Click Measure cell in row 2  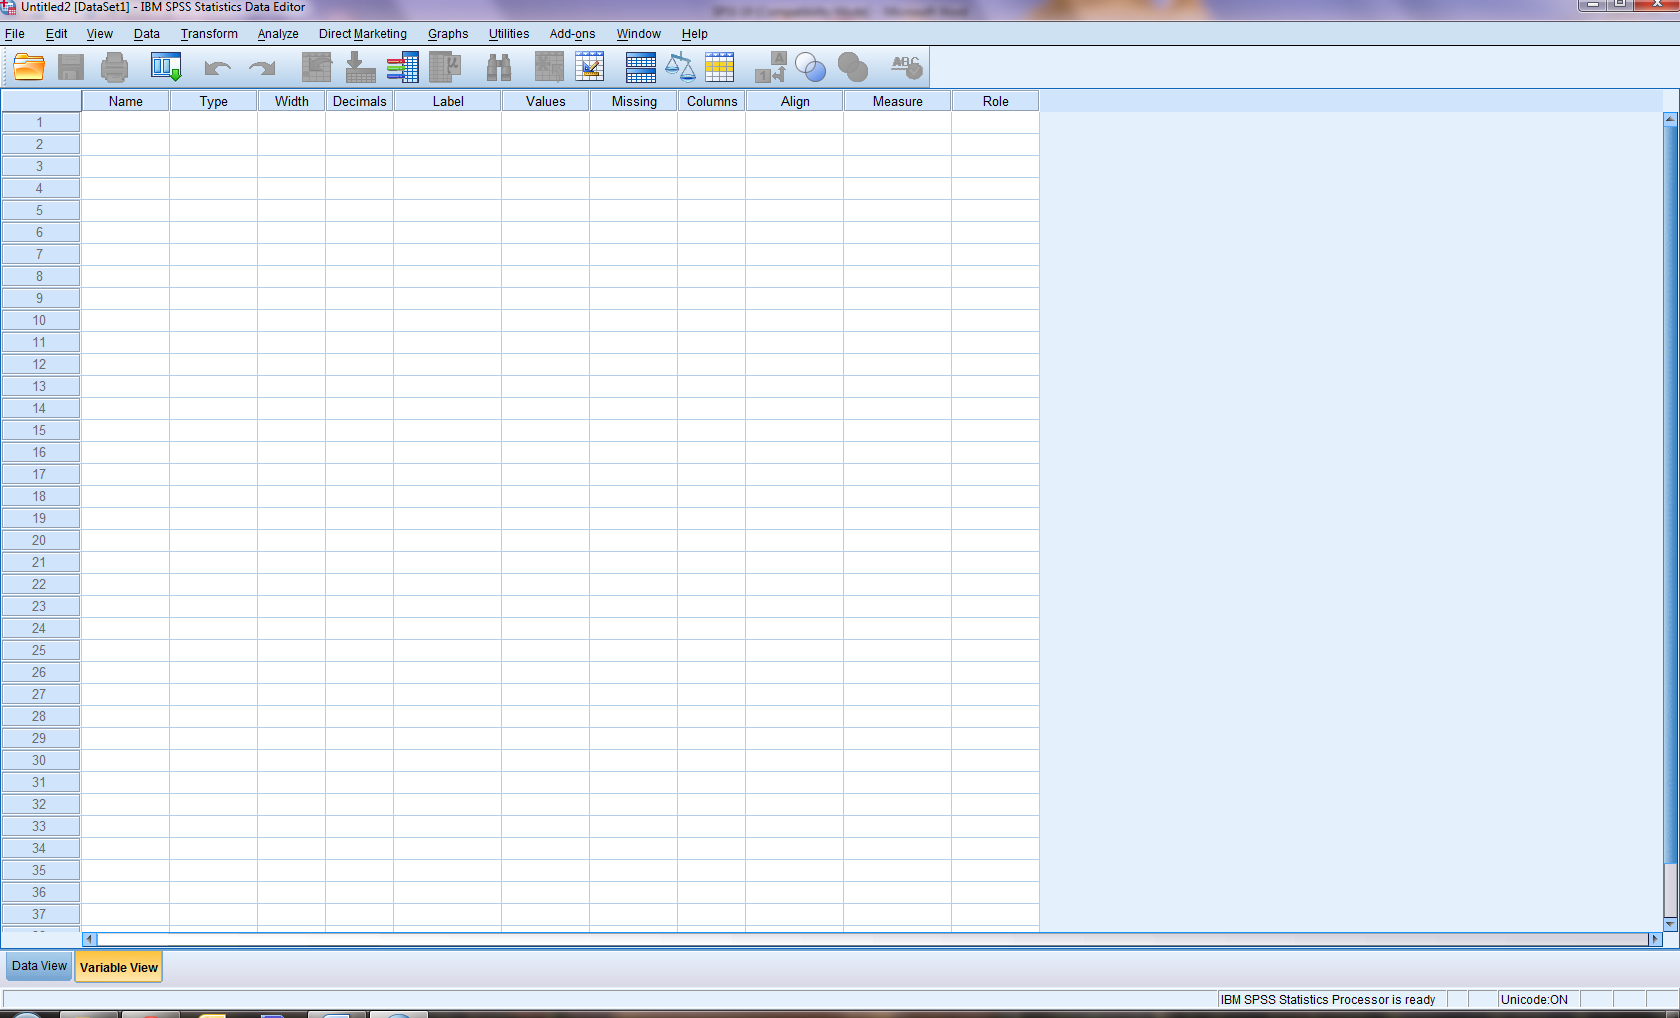[x=898, y=144]
